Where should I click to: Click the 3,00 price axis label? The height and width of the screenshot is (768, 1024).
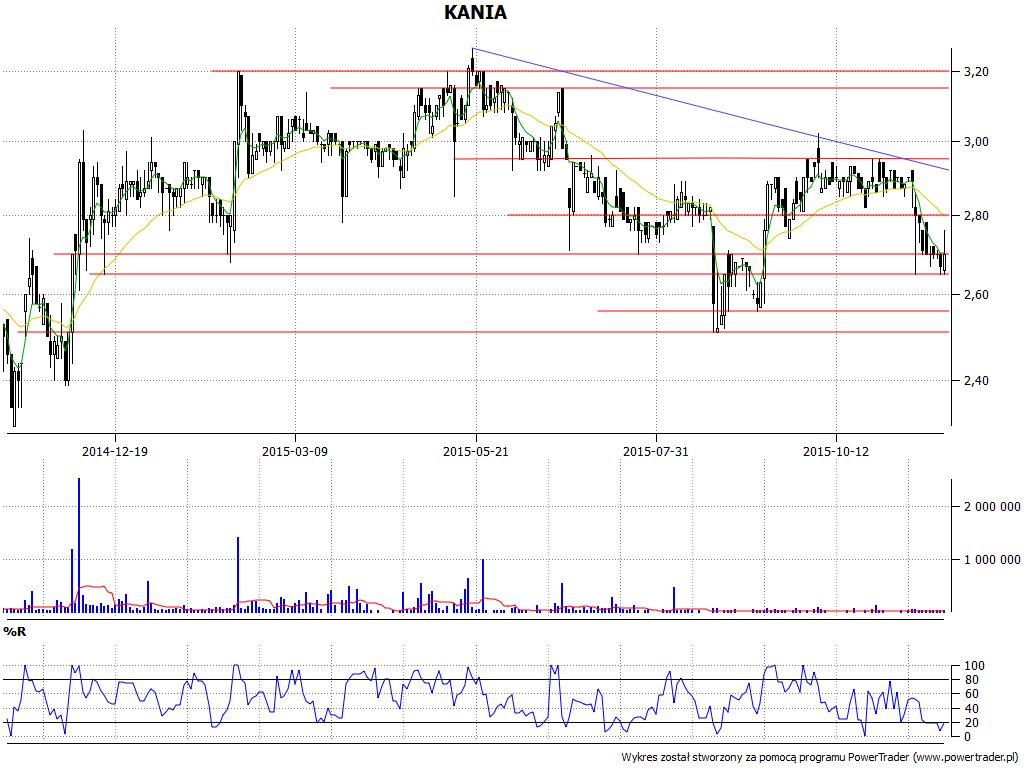pyautogui.click(x=976, y=142)
